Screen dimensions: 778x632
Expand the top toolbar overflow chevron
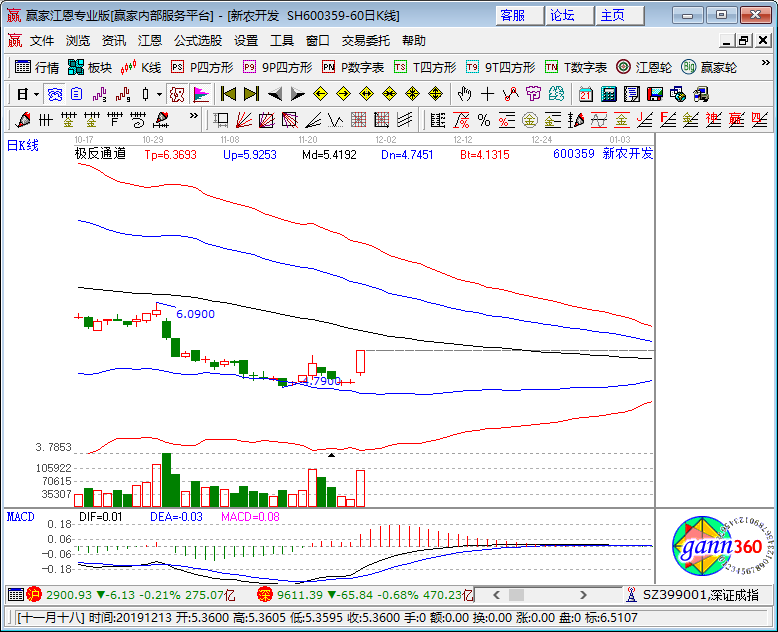[765, 63]
